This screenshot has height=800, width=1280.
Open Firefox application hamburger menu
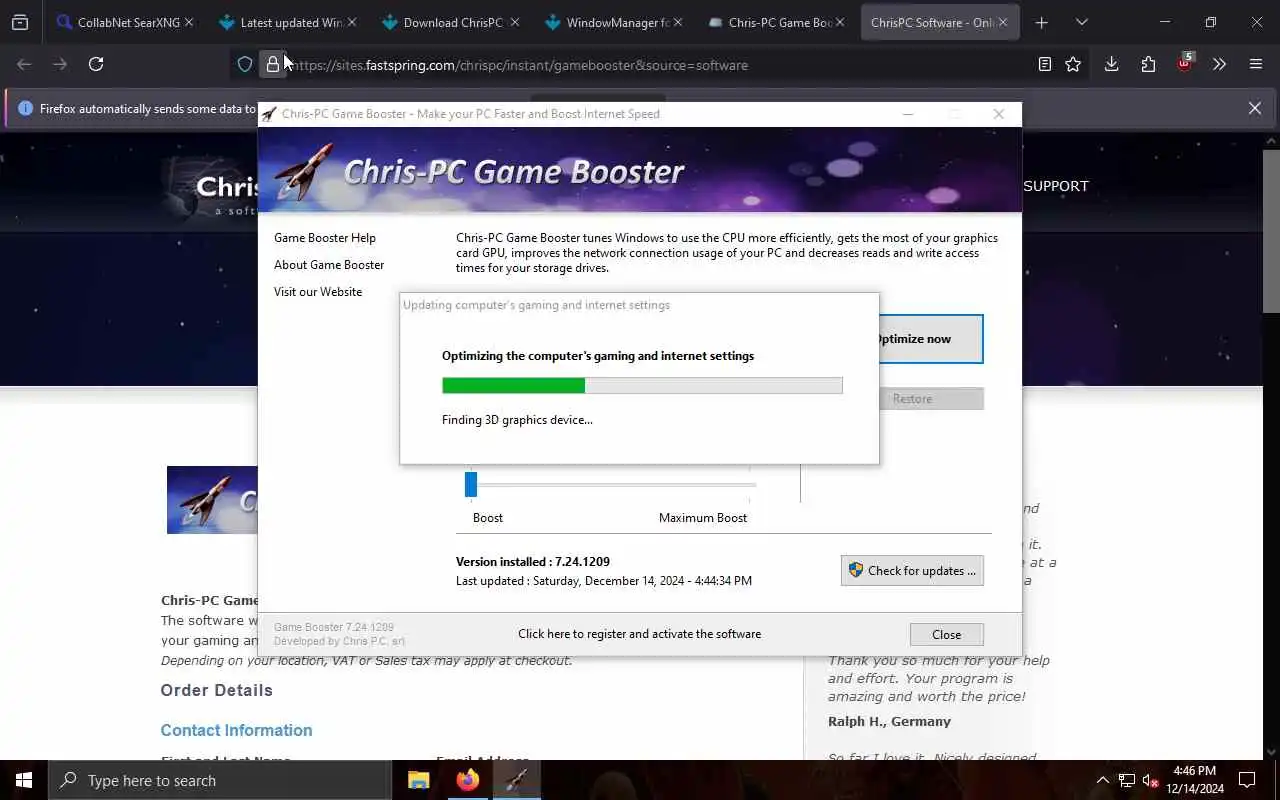[x=1256, y=64]
